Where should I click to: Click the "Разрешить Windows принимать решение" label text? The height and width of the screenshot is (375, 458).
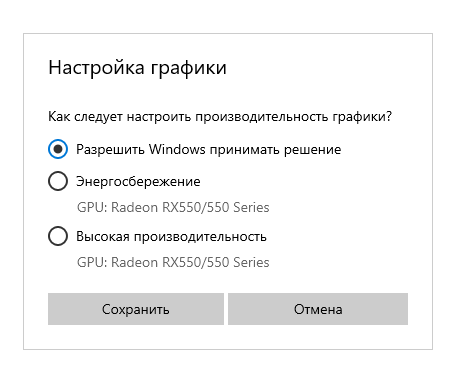pyautogui.click(x=209, y=149)
